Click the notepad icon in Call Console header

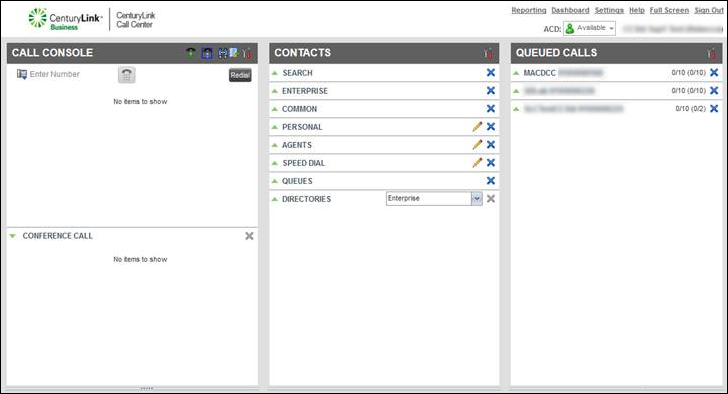234,53
